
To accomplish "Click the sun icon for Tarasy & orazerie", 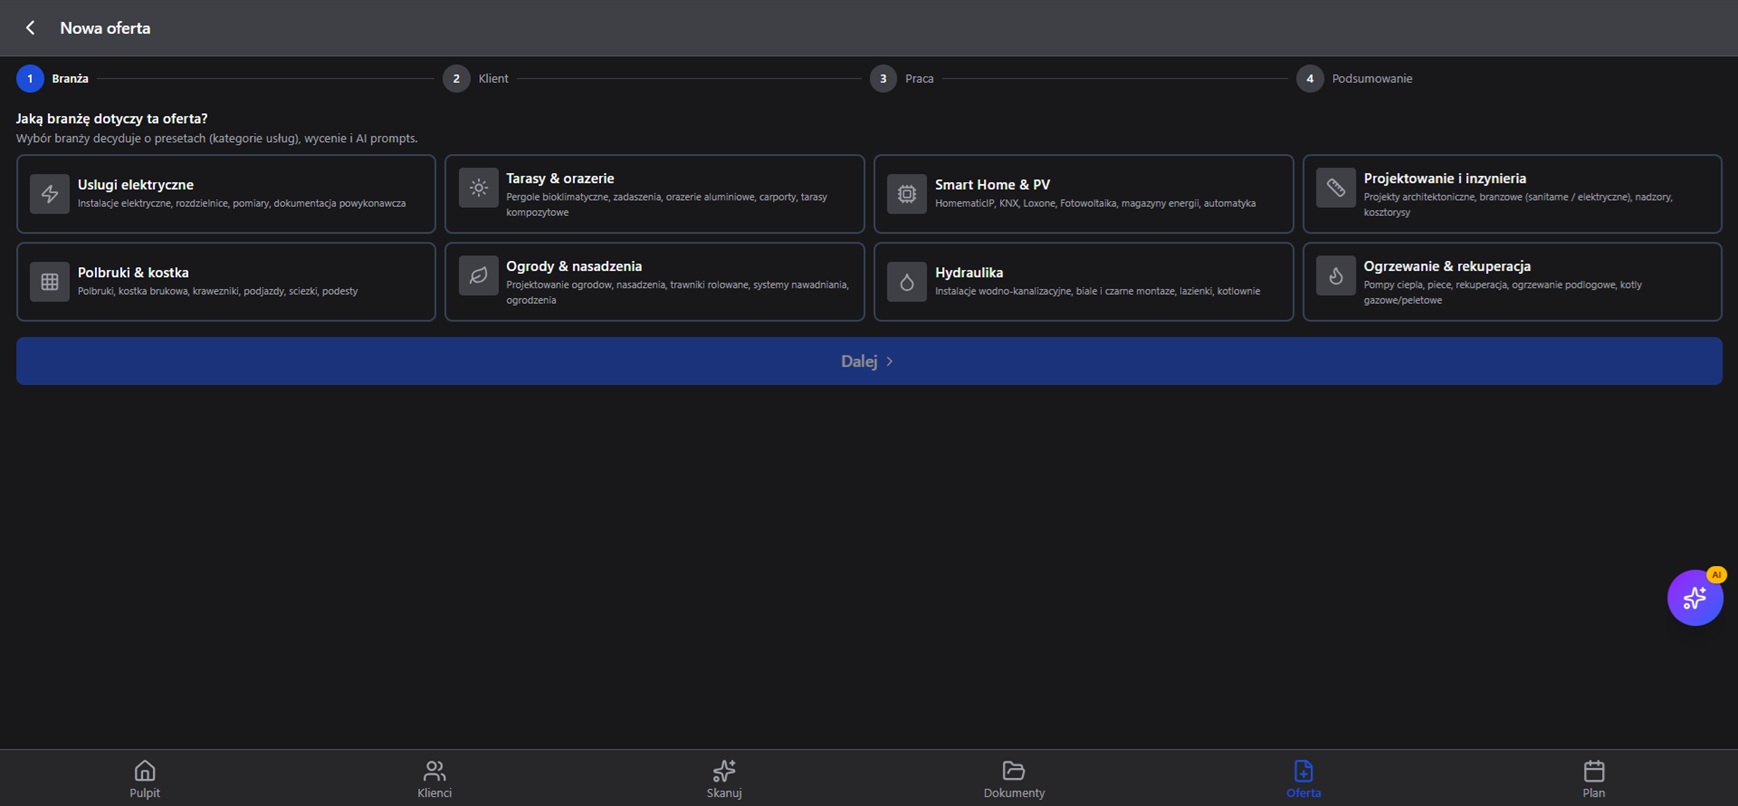I will point(478,188).
